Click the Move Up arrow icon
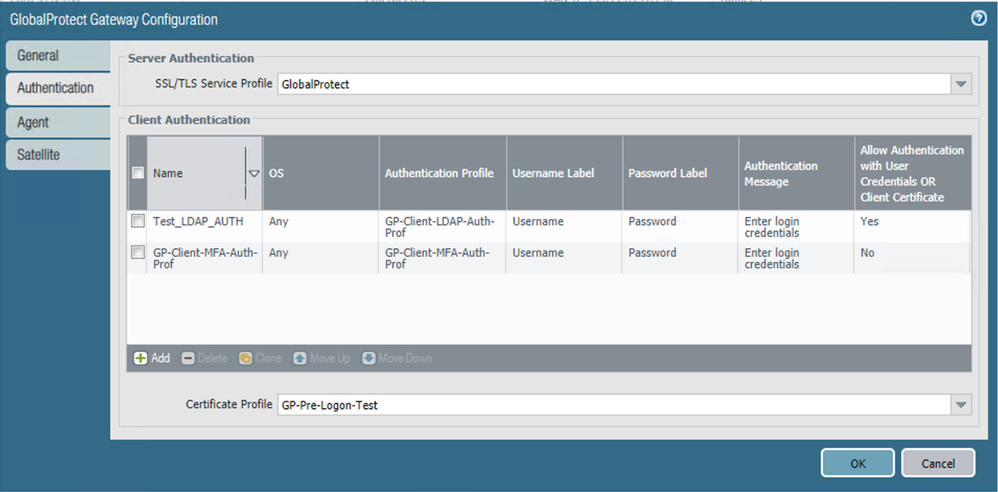The width and height of the screenshot is (998, 492). [x=300, y=358]
